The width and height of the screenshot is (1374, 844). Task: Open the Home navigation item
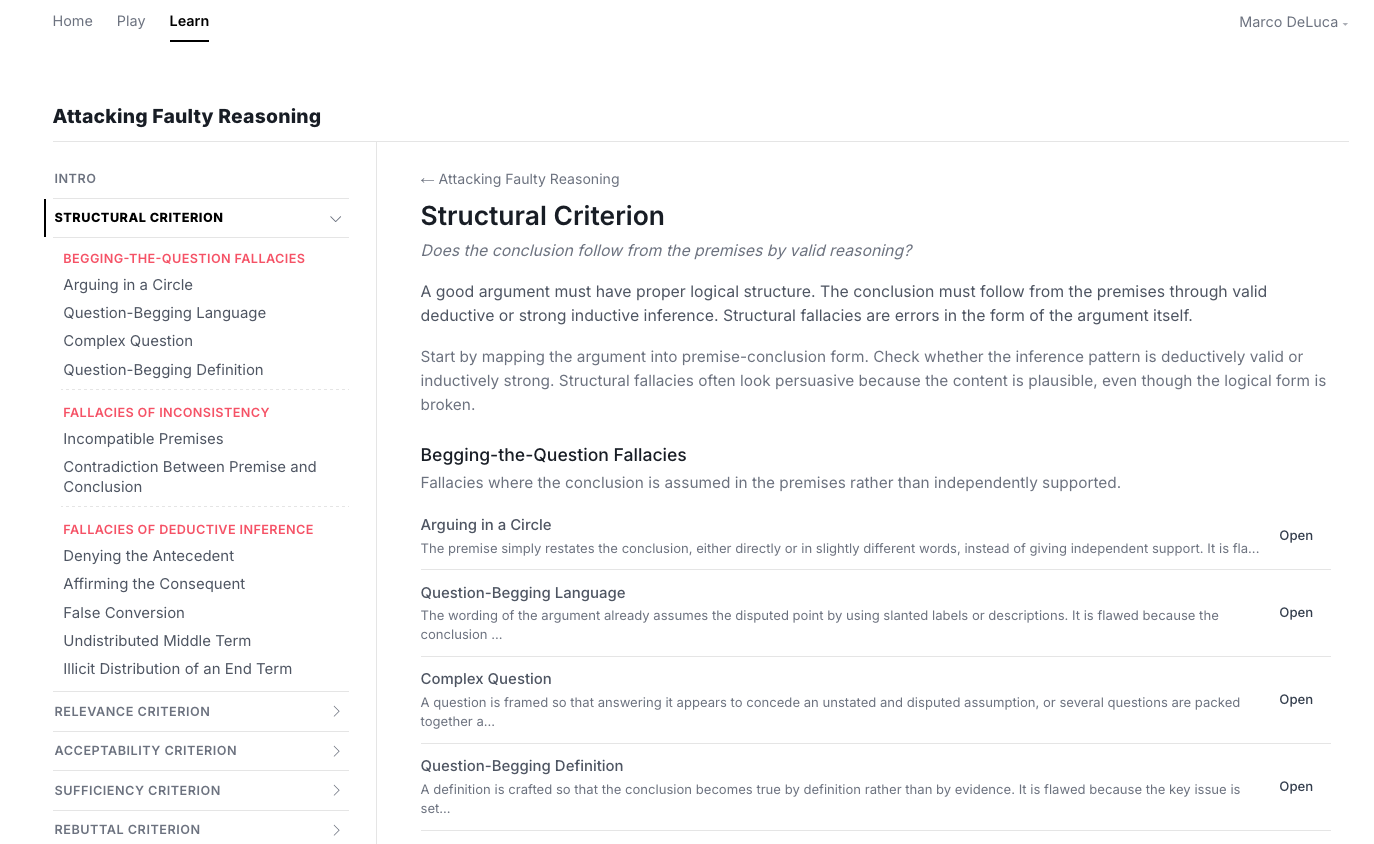click(x=72, y=21)
